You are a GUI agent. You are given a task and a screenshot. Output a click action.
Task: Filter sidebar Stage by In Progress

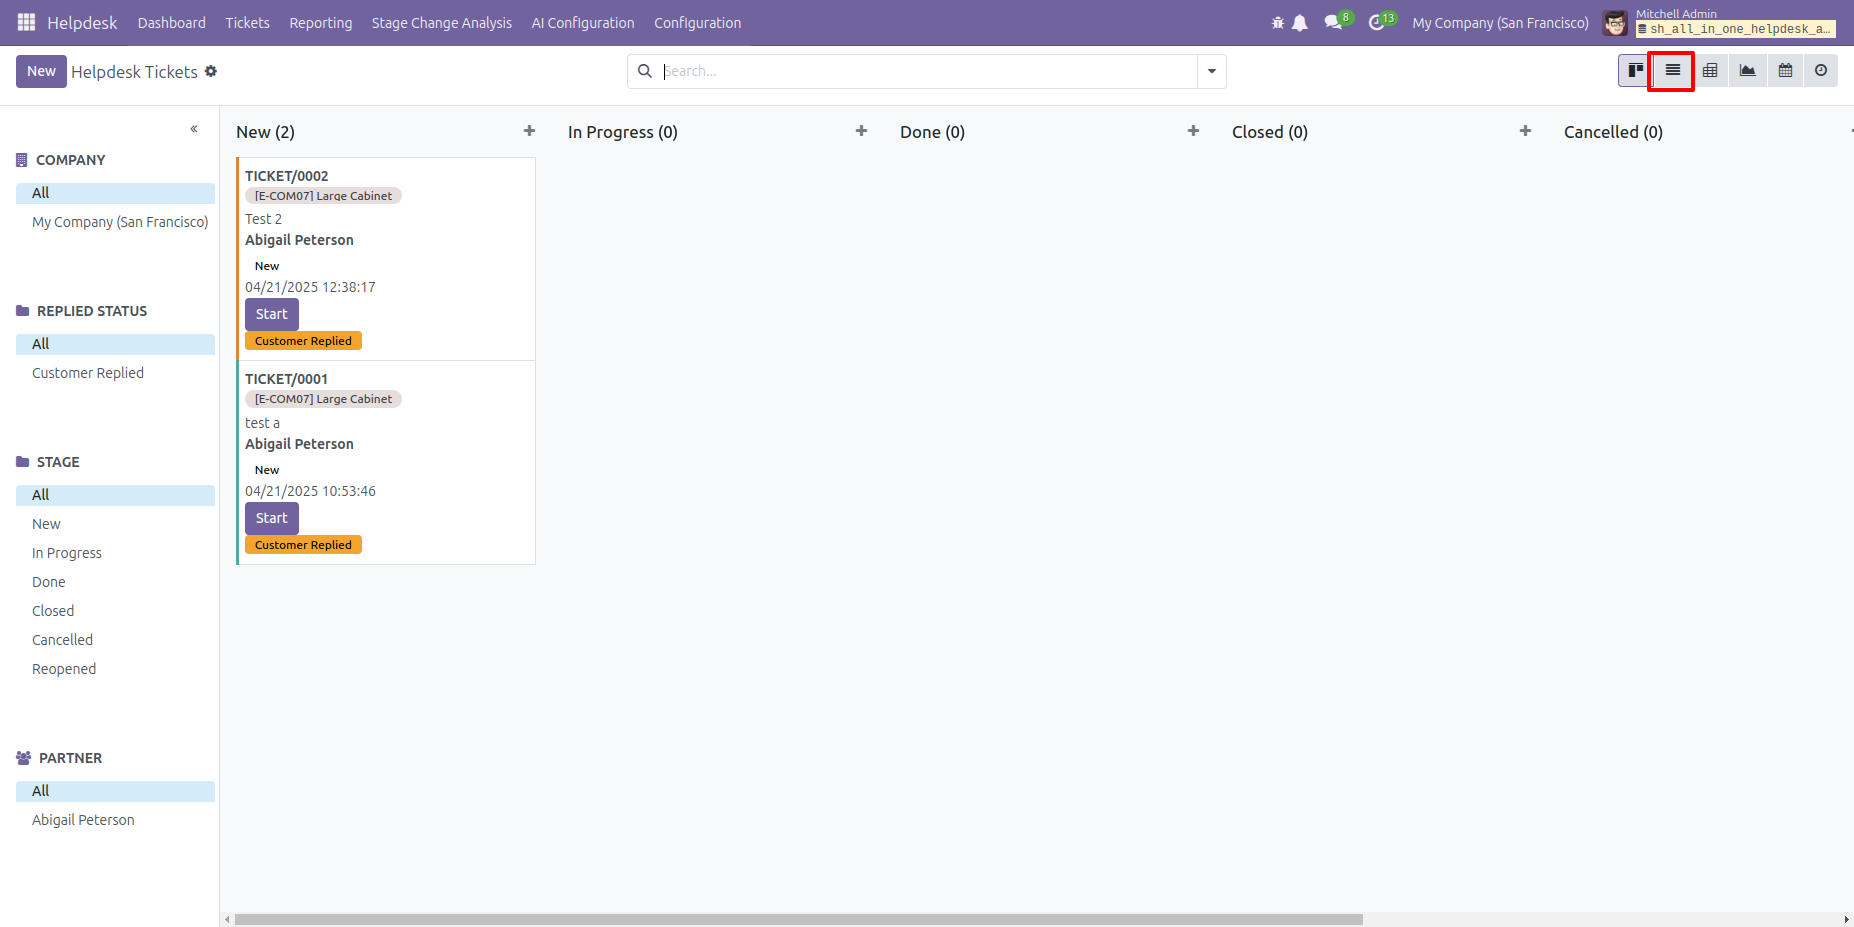67,553
